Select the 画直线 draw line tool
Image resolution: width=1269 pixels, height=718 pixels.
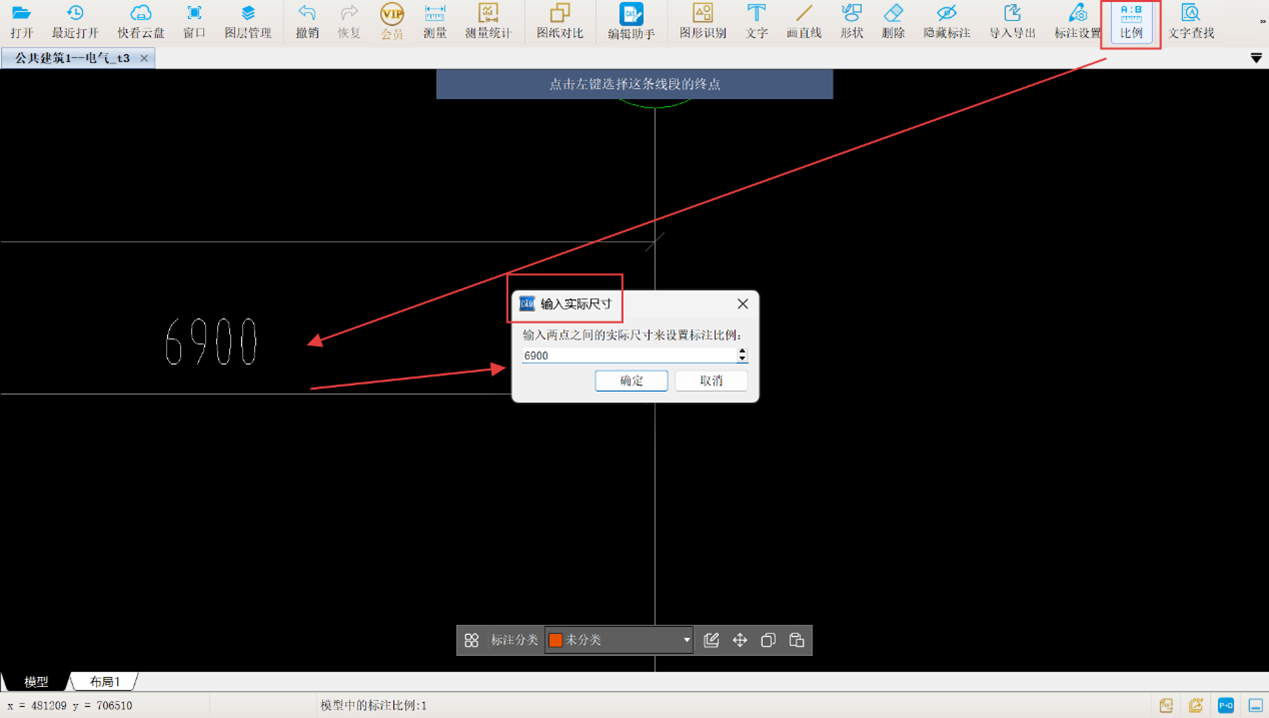tap(803, 21)
